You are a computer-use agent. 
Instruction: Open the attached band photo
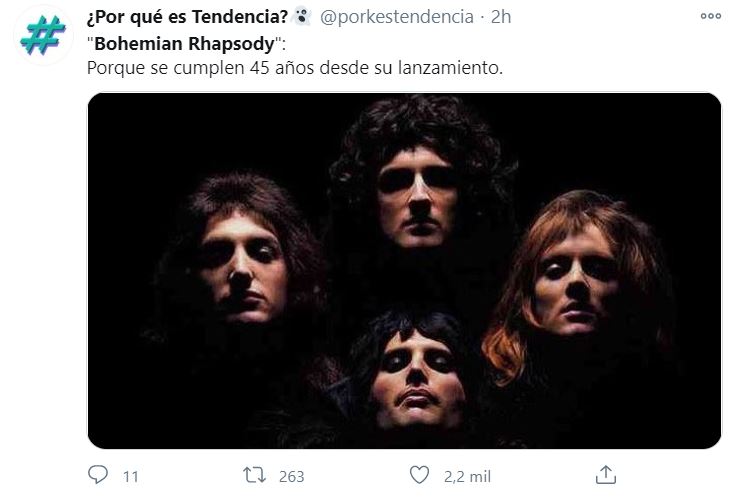tap(404, 271)
